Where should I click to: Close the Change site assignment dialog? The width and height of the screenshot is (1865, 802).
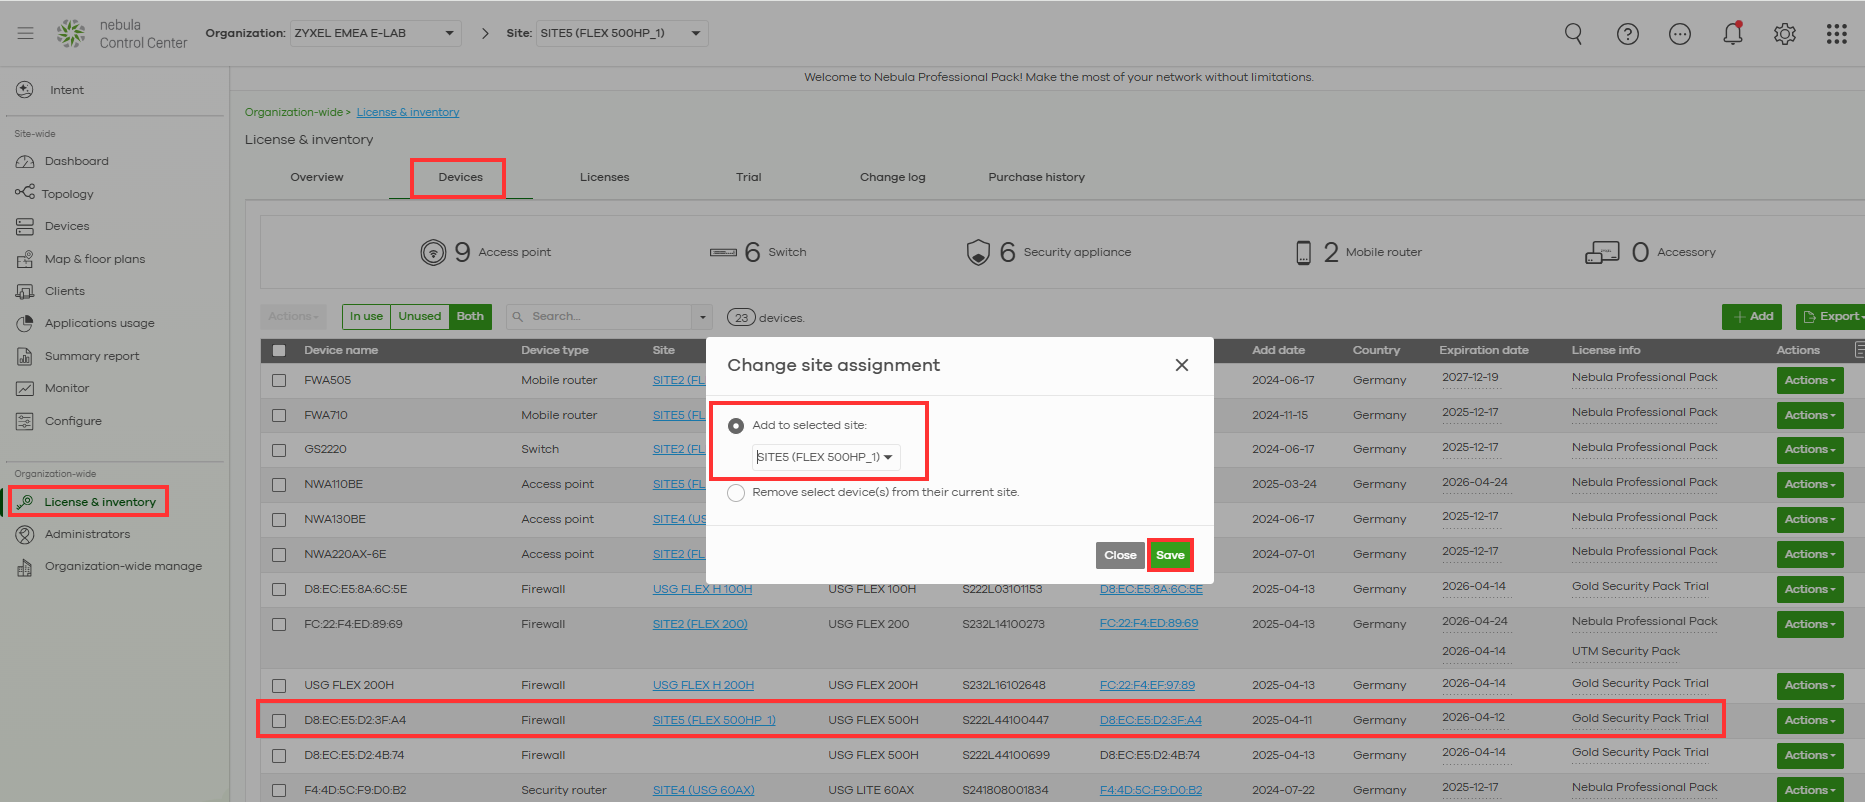tap(1181, 365)
